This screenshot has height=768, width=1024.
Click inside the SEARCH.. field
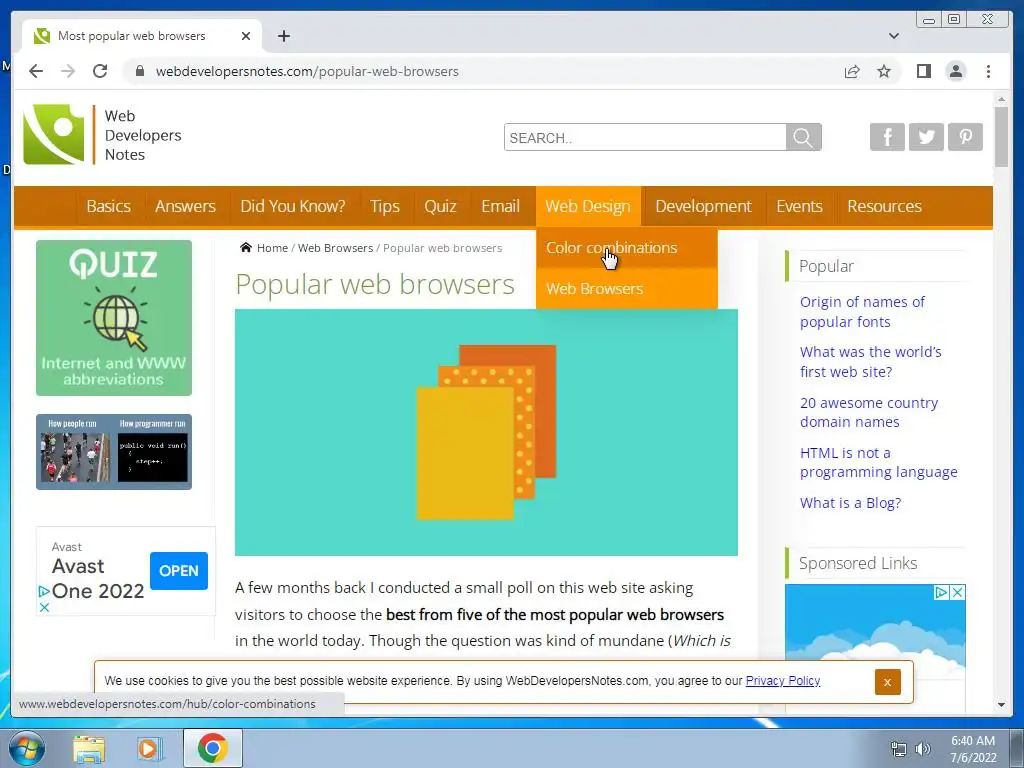(x=645, y=137)
